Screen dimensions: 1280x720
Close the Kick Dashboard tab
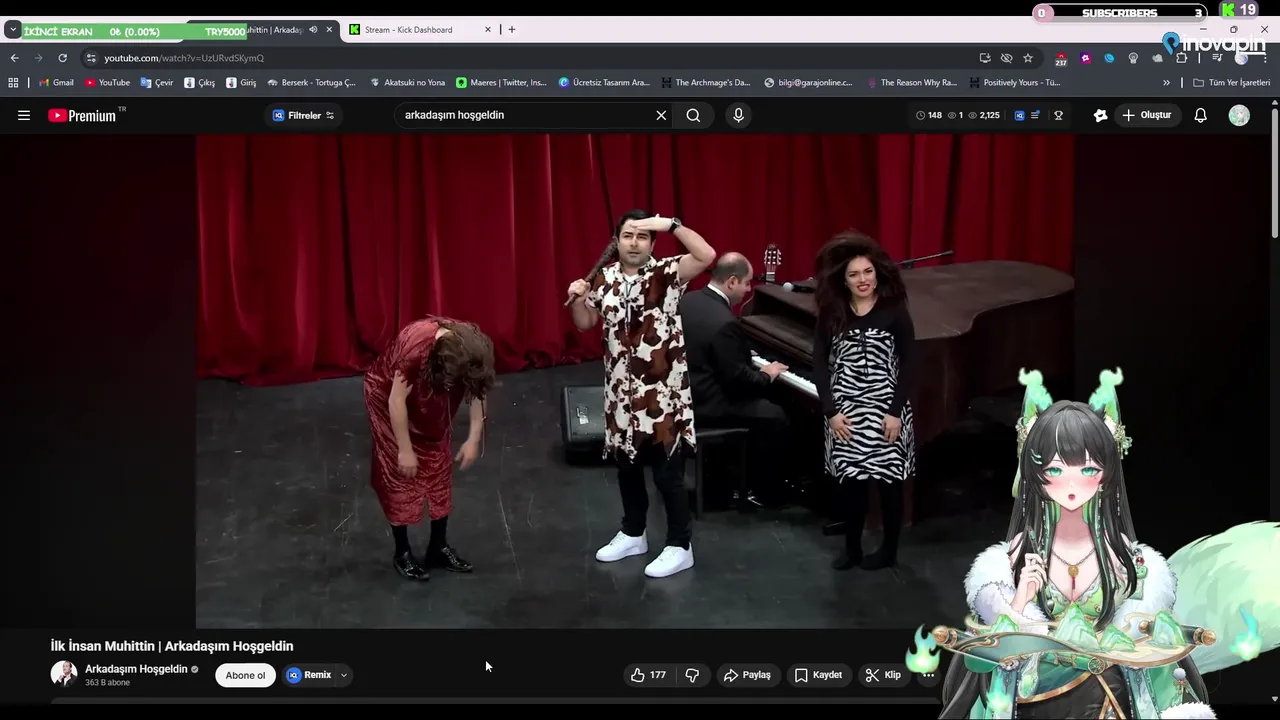point(488,30)
